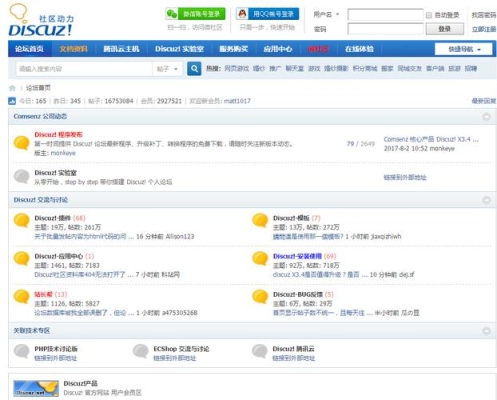Image resolution: width=497 pixels, height=400 pixels.
Task: Select the 应用中心 navigation tab
Action: coord(278,49)
